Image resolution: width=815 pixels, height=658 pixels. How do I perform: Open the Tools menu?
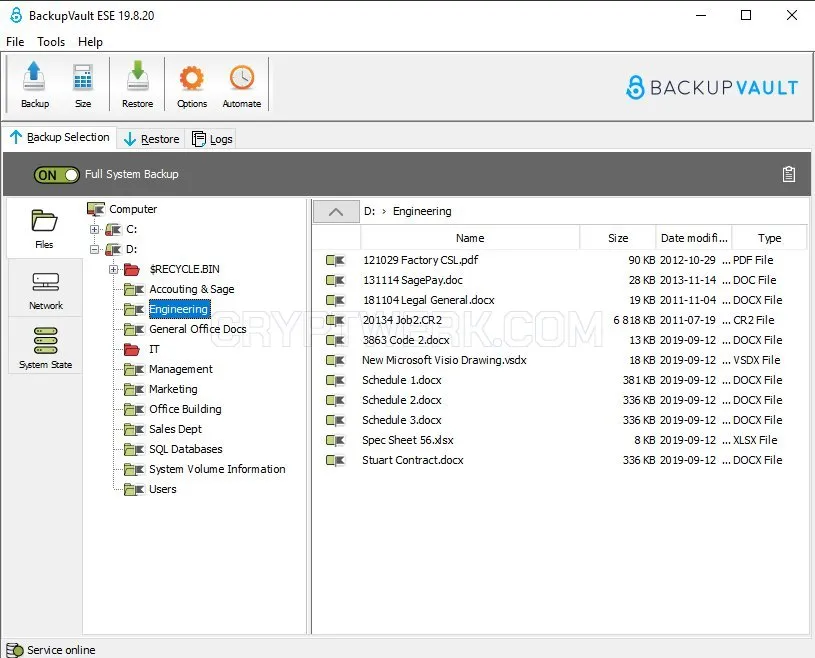[x=51, y=42]
